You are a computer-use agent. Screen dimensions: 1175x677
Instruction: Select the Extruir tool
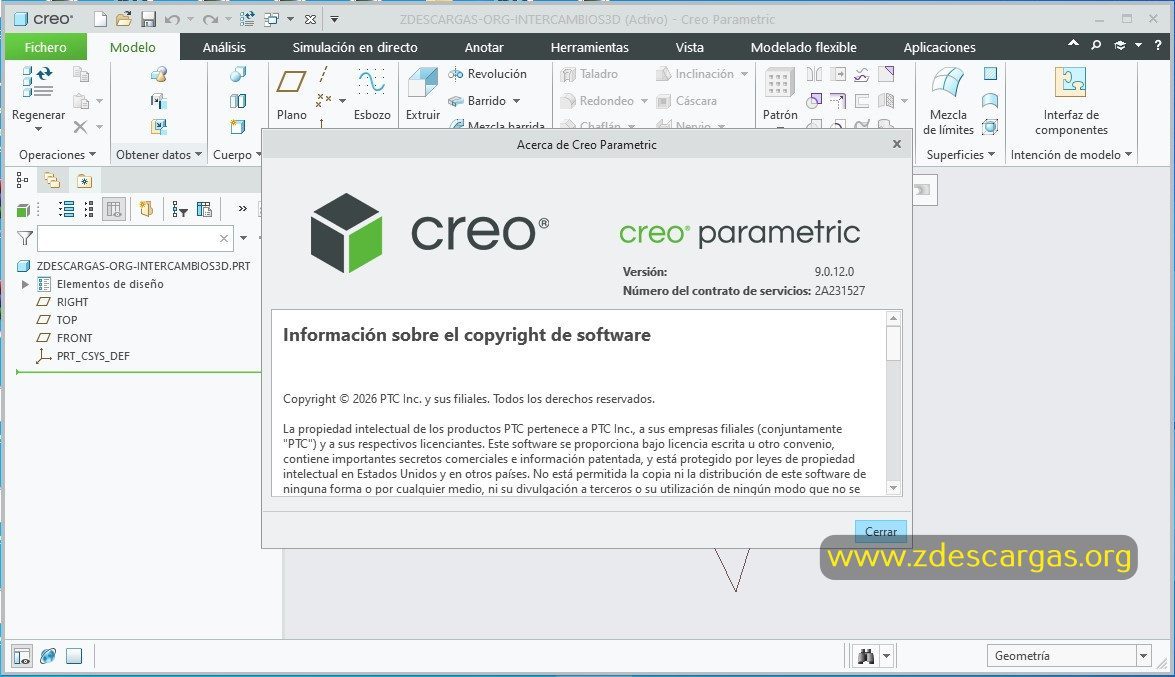[423, 82]
